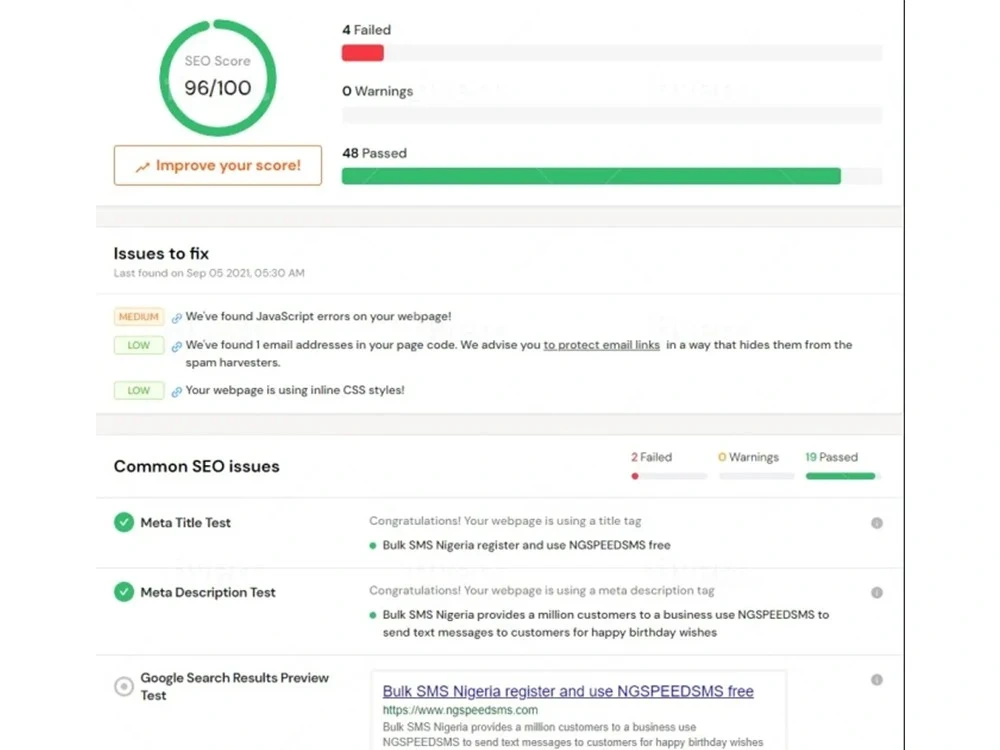Open the Bulk SMS Nigeria search preview title link
Image resolution: width=1000 pixels, height=750 pixels.
tap(568, 691)
